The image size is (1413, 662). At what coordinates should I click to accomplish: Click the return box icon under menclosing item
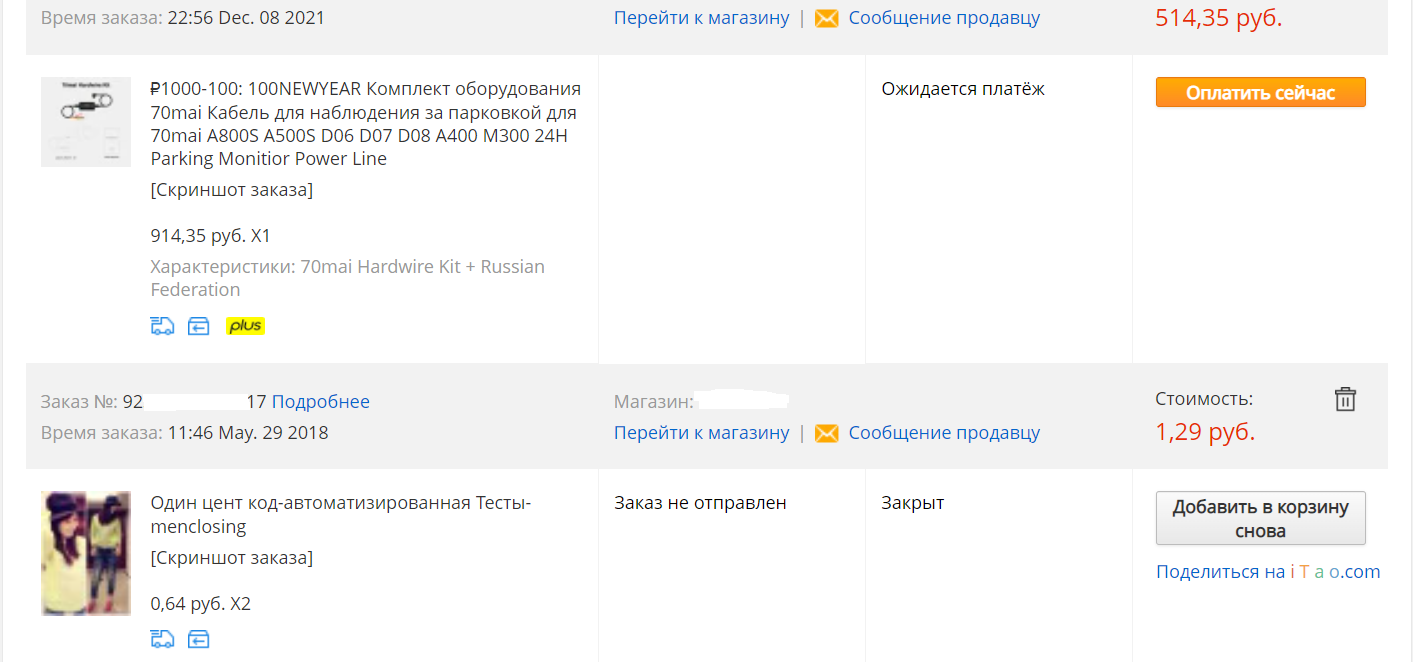[x=199, y=639]
